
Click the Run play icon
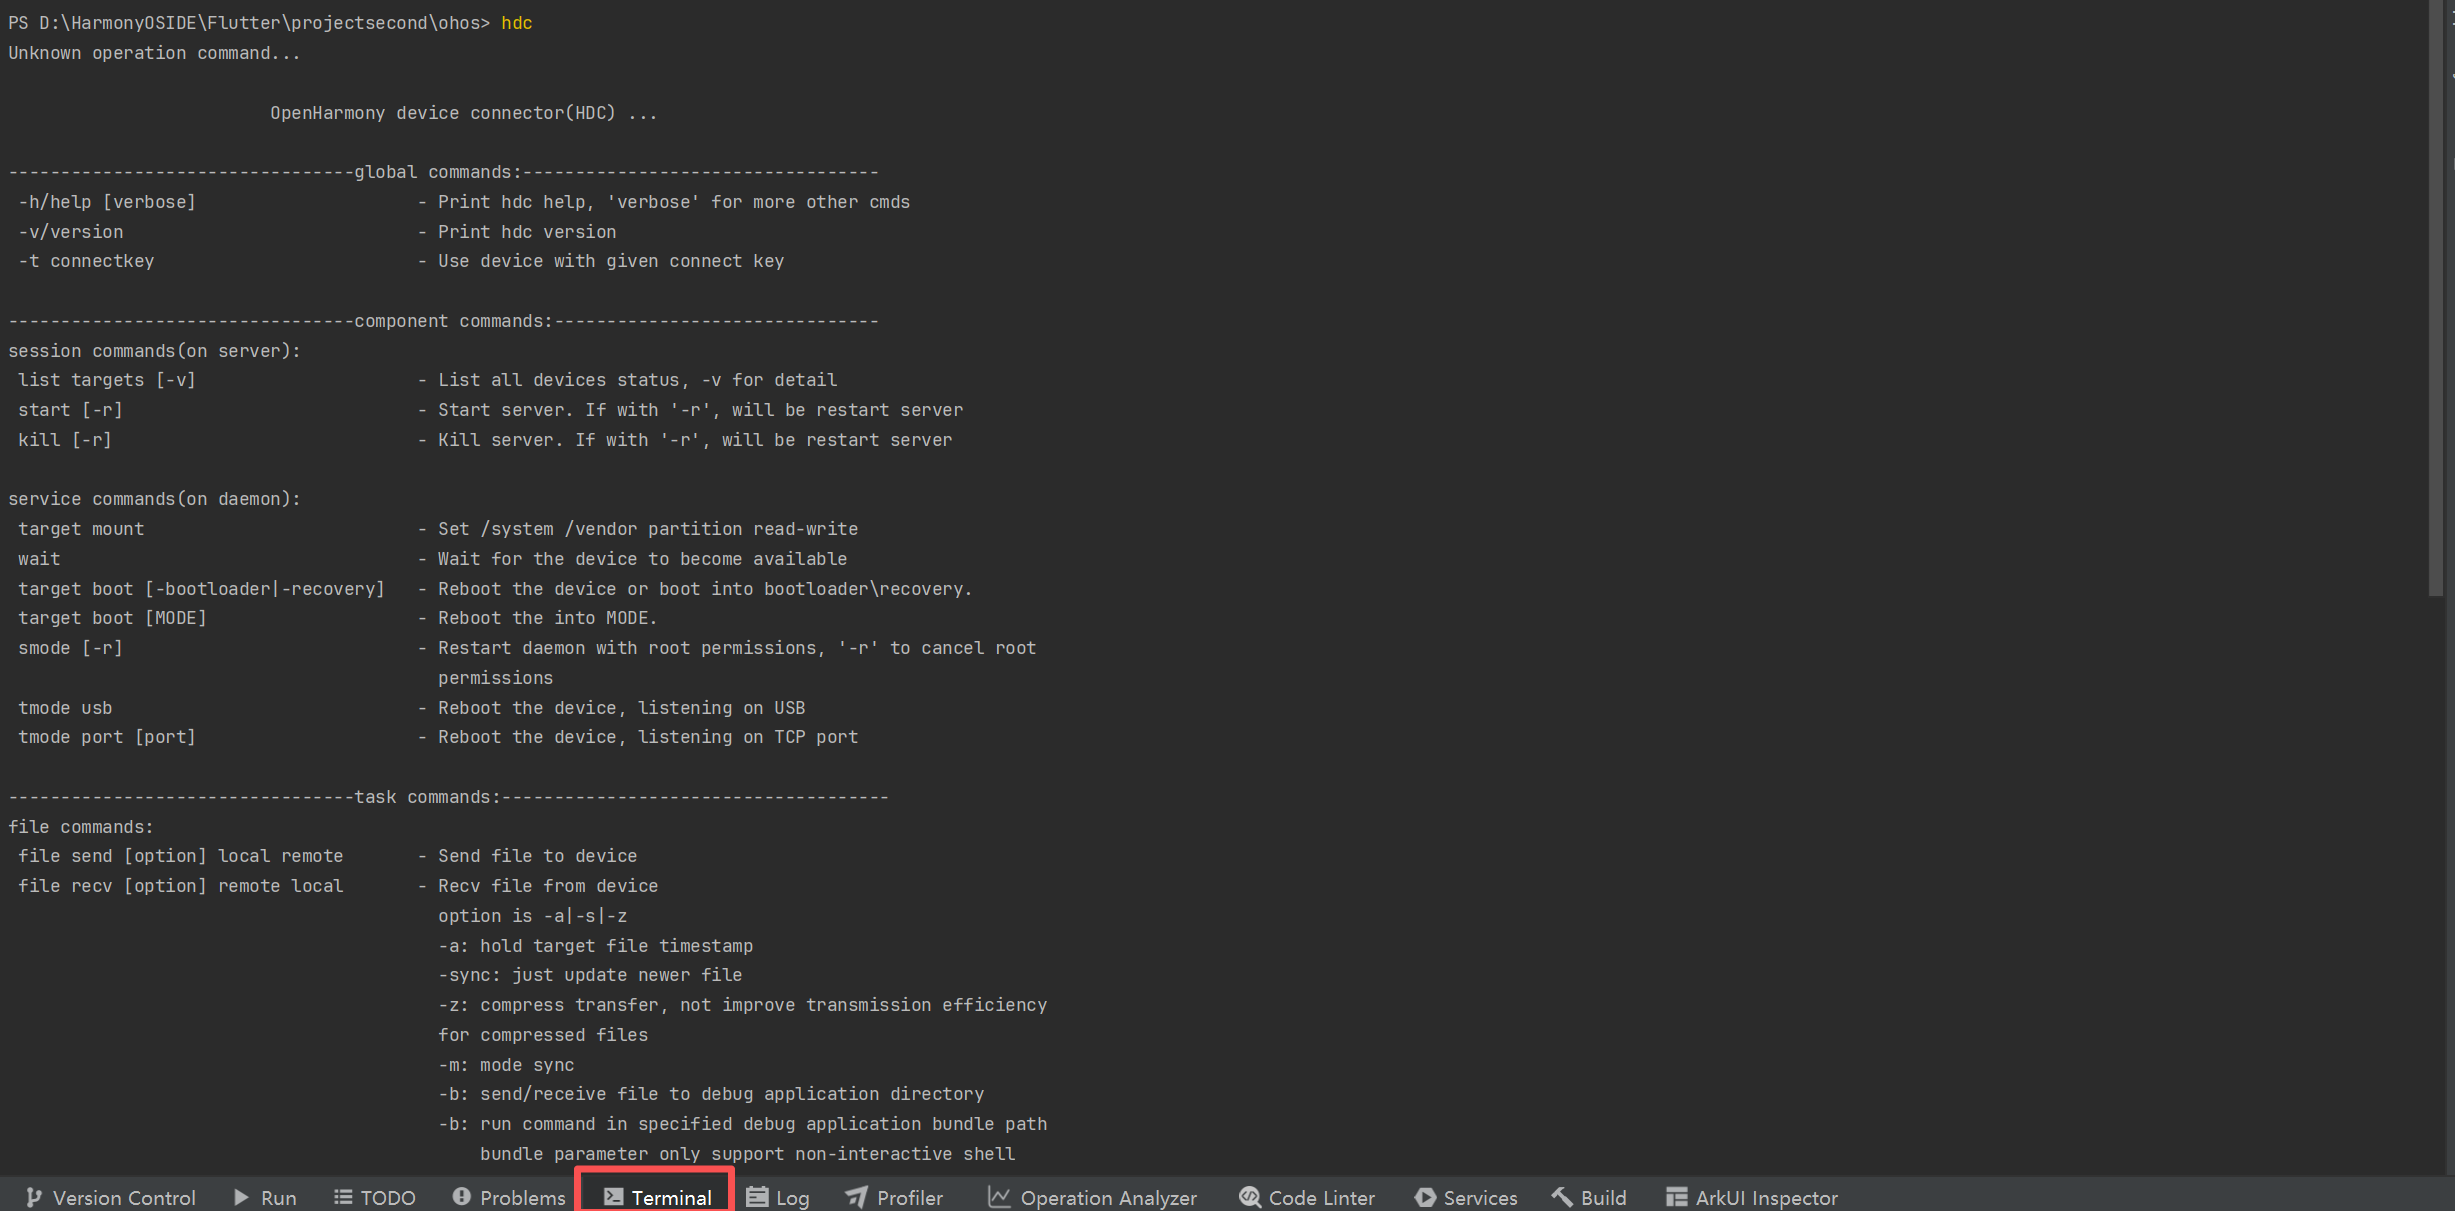(x=241, y=1197)
